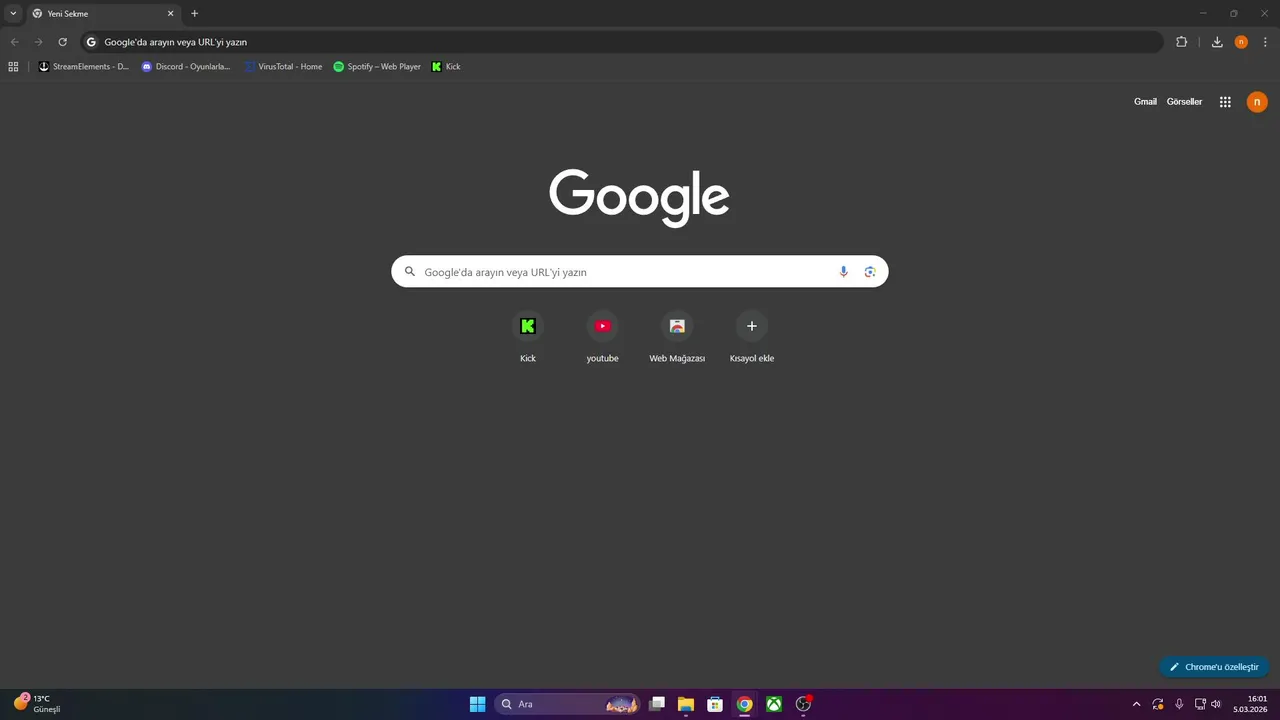
Task: Open the tab search dropdown arrow
Action: tap(13, 14)
